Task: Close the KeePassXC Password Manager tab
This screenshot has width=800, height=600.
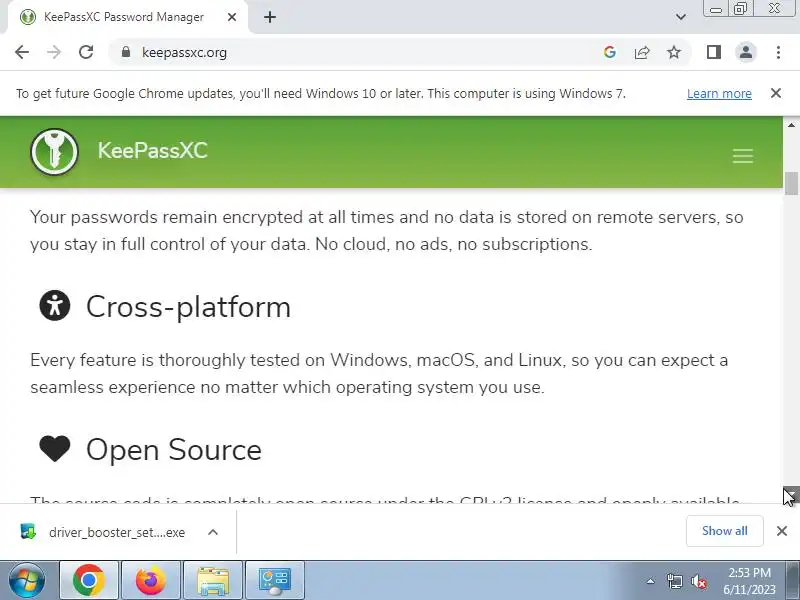Action: 232,17
